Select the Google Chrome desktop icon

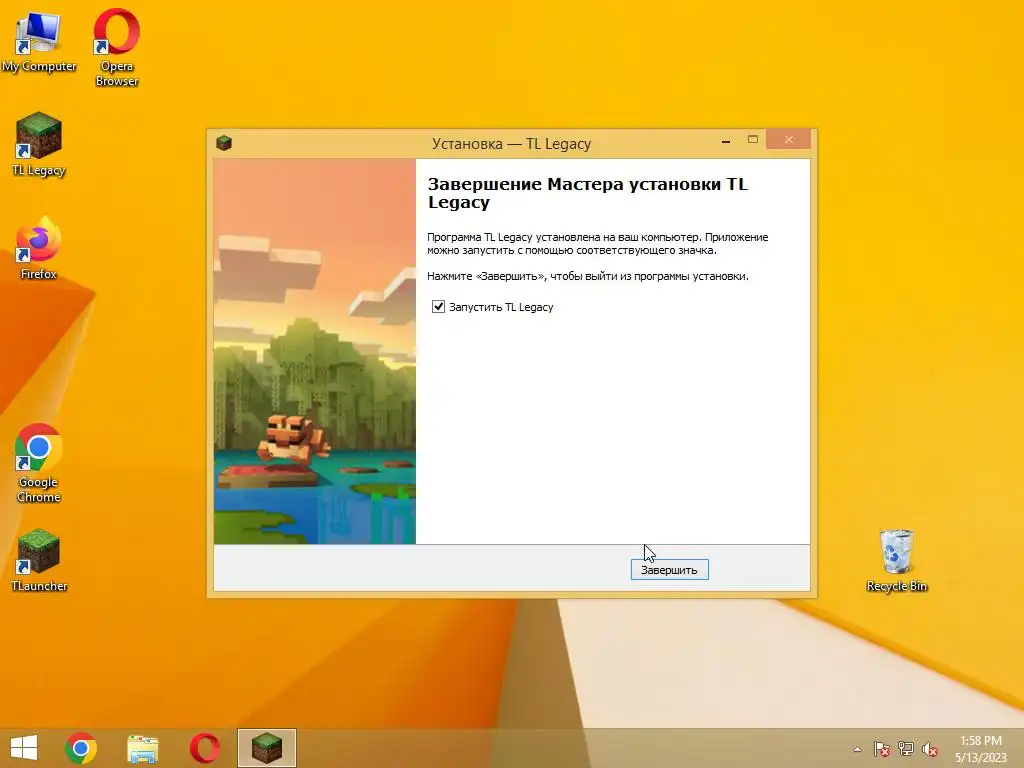pyautogui.click(x=39, y=463)
